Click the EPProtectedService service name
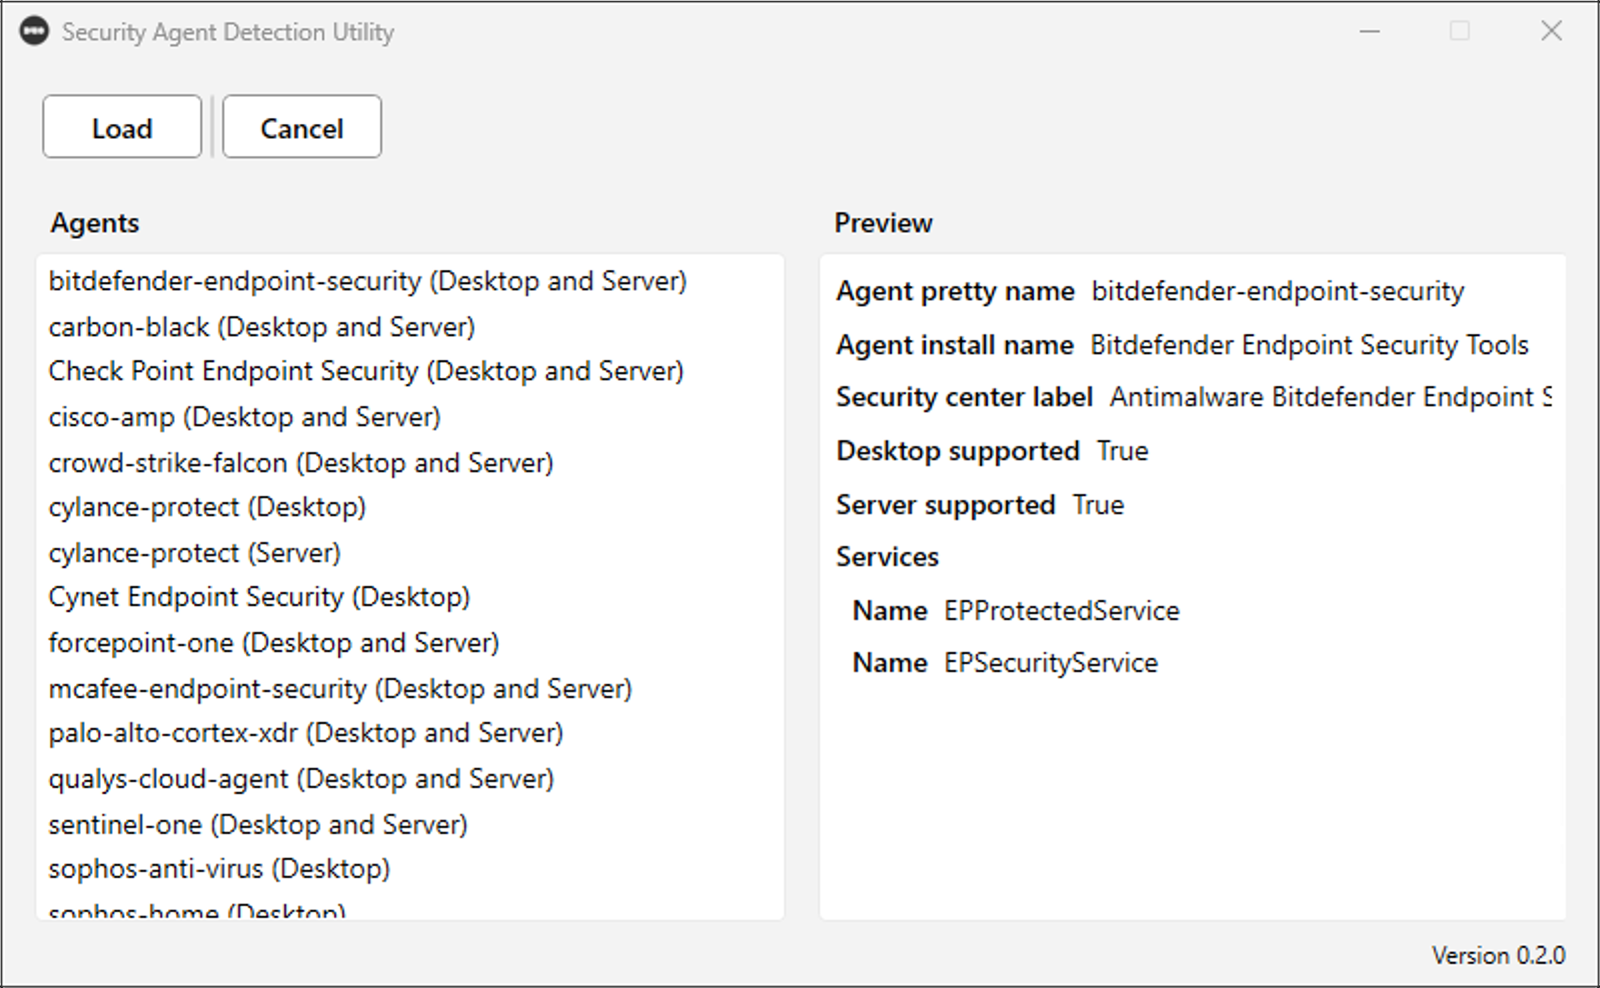The width and height of the screenshot is (1600, 988). pos(1062,611)
